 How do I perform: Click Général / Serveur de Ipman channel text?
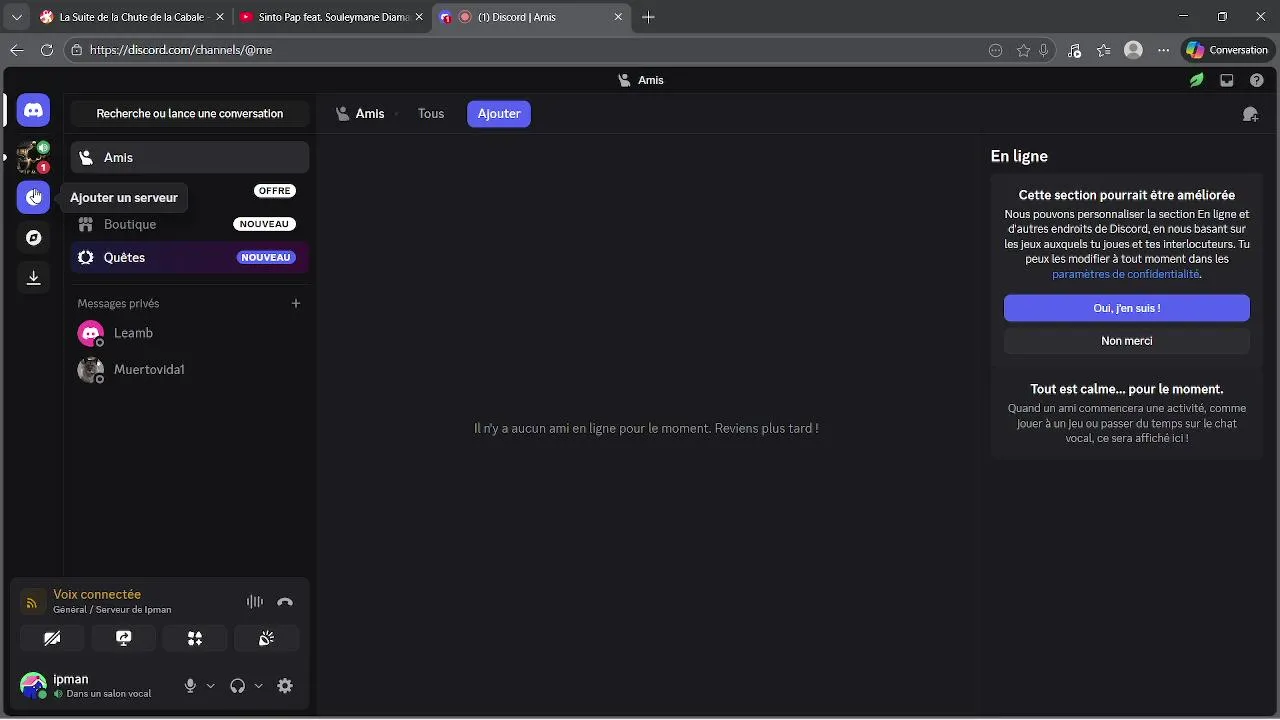pos(112,610)
